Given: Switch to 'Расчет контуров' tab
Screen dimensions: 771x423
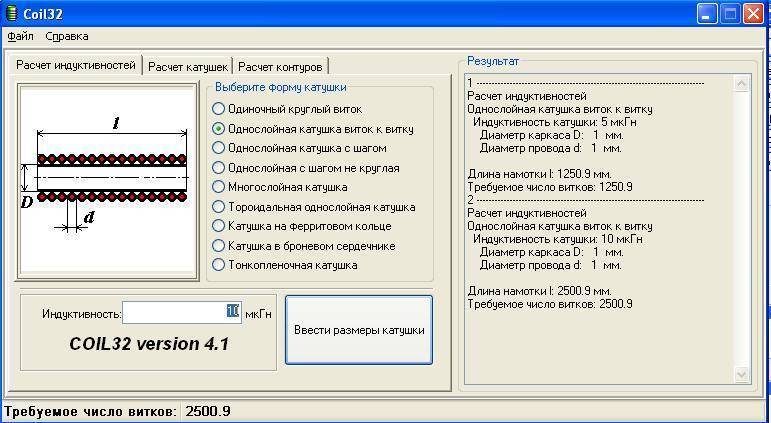Looking at the screenshot, I should (280, 66).
